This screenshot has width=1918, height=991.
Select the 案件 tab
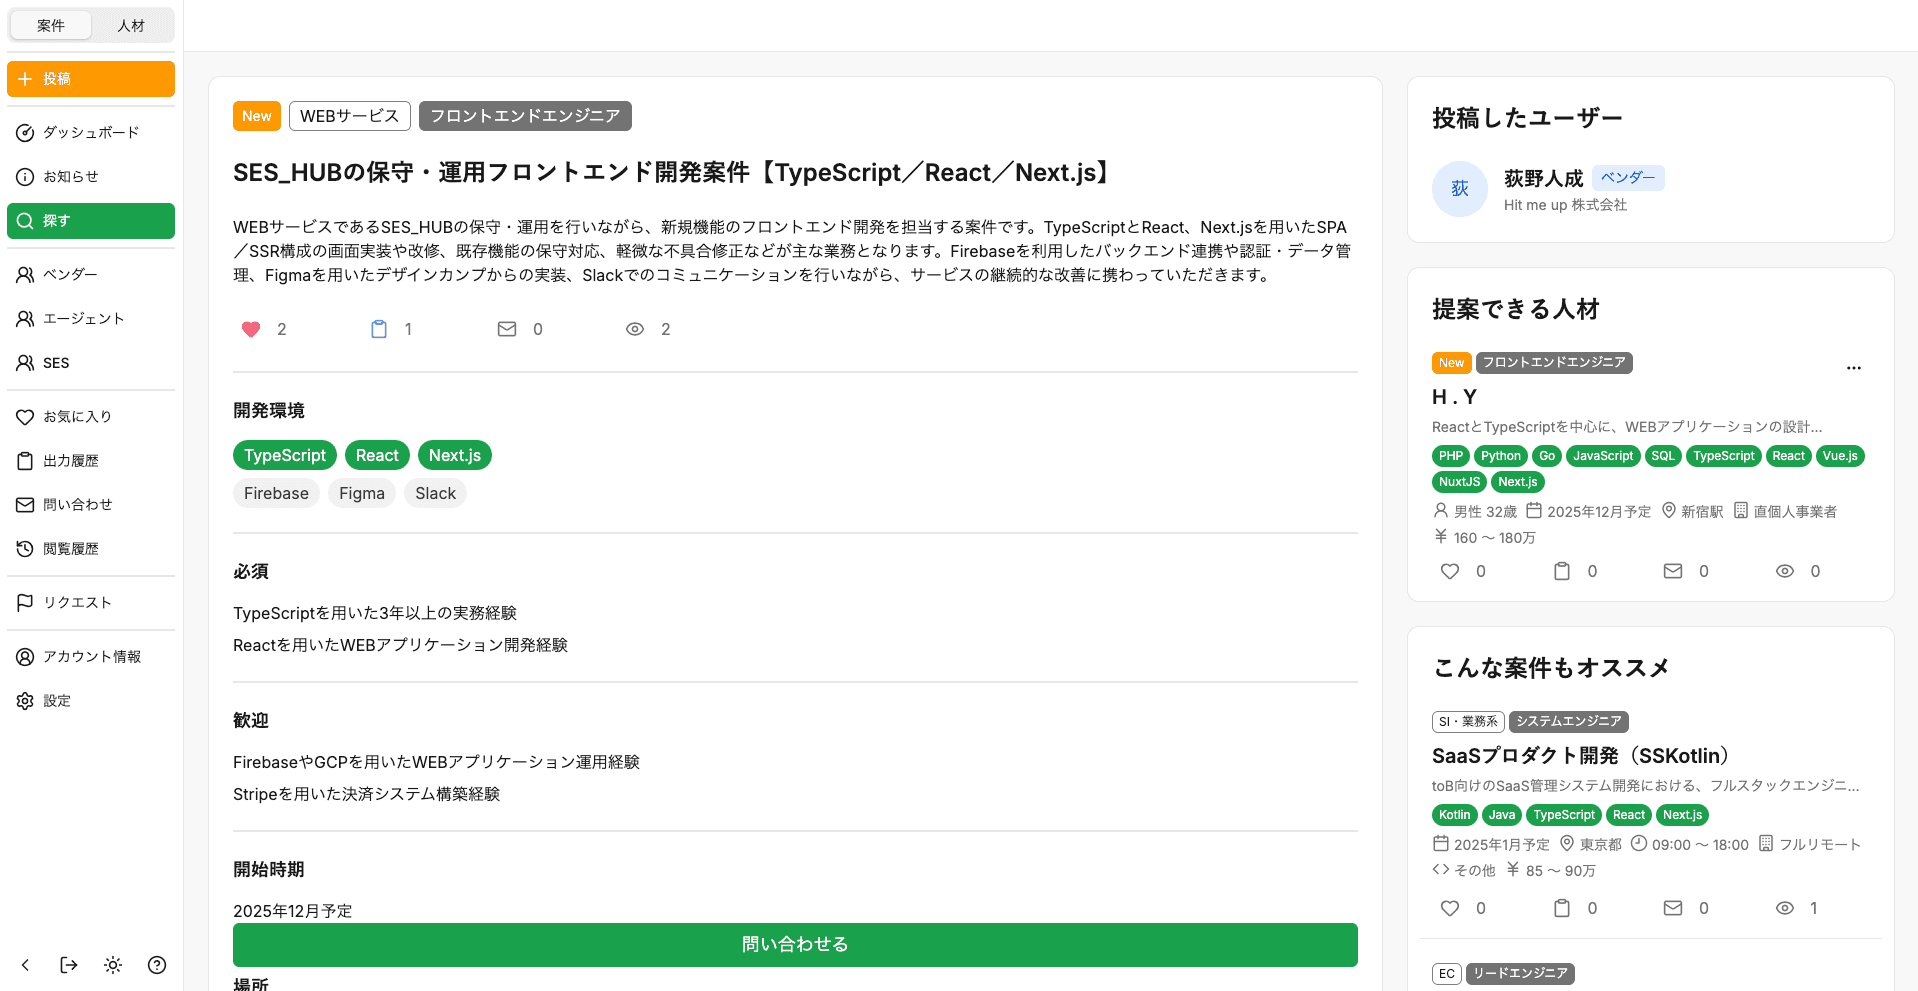tap(51, 25)
